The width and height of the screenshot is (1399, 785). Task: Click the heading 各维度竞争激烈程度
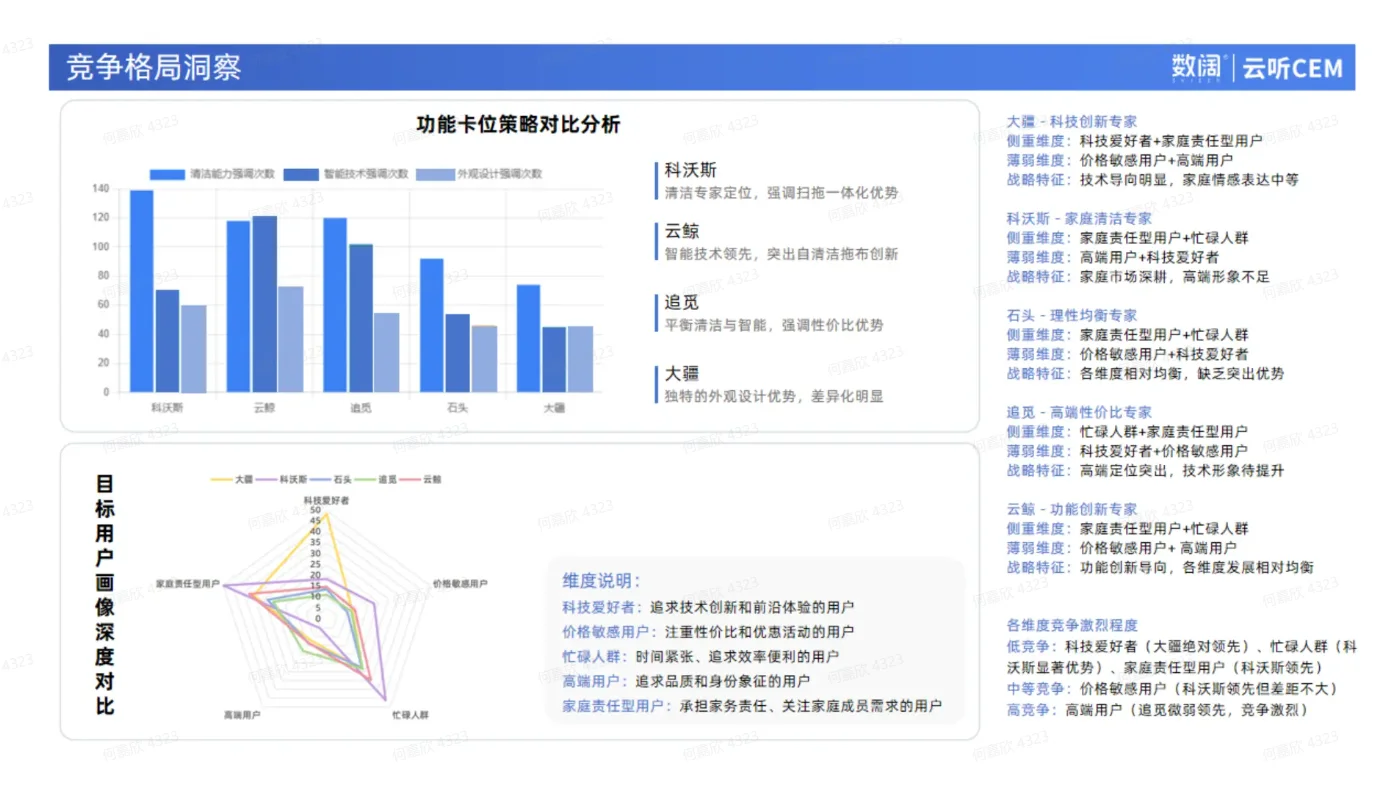click(x=1071, y=625)
